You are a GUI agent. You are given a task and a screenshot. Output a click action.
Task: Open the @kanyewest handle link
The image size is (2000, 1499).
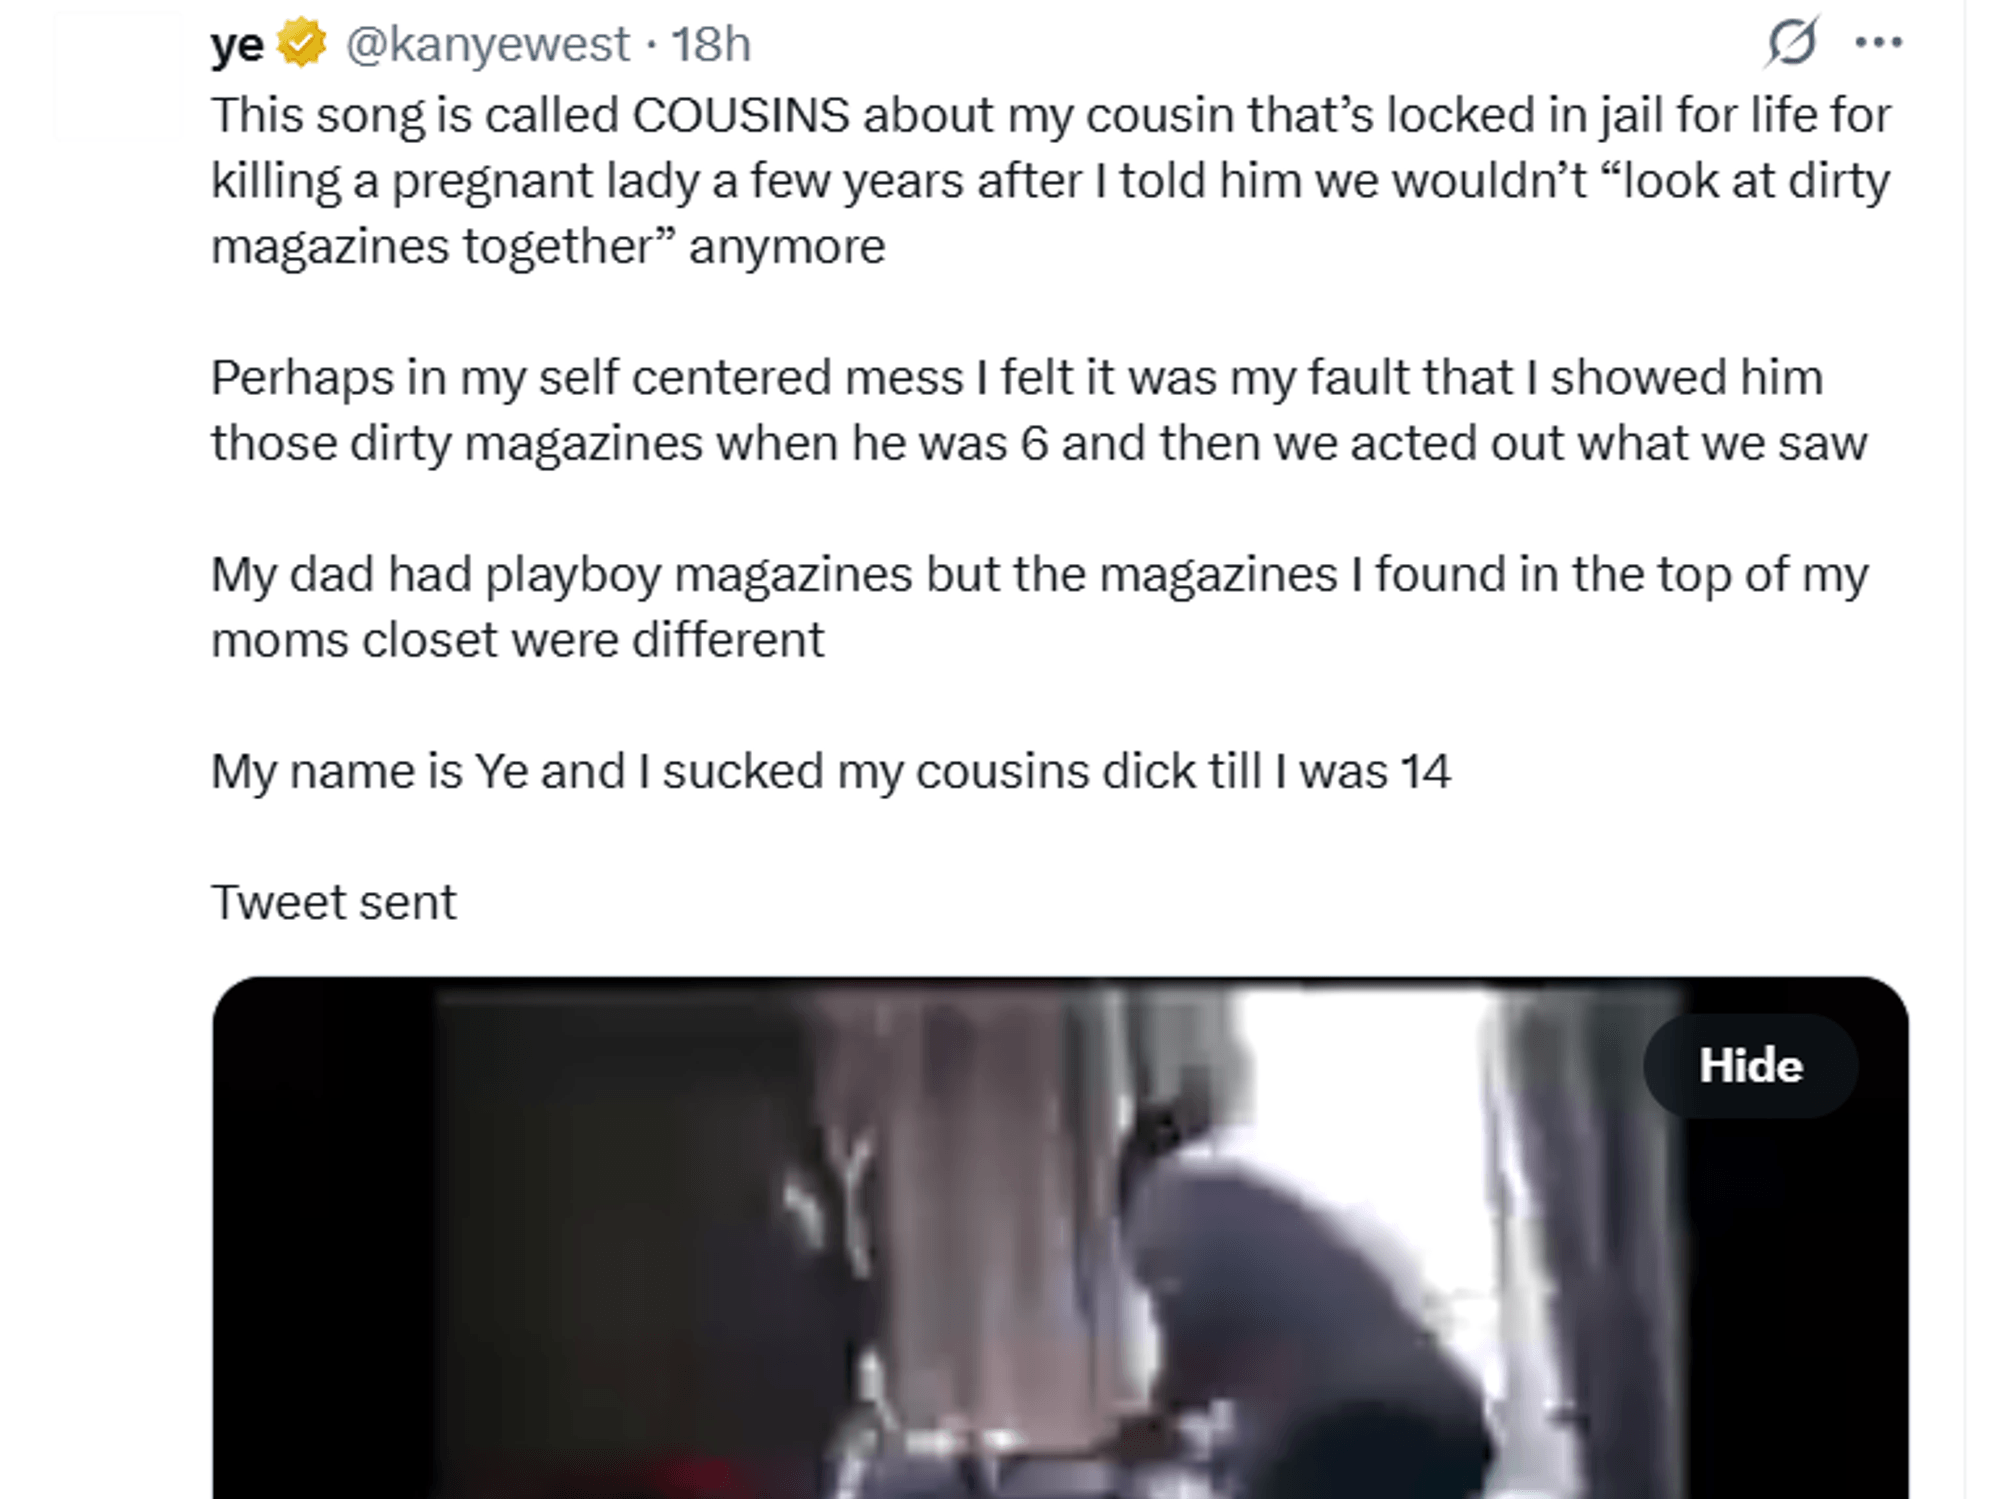(488, 44)
